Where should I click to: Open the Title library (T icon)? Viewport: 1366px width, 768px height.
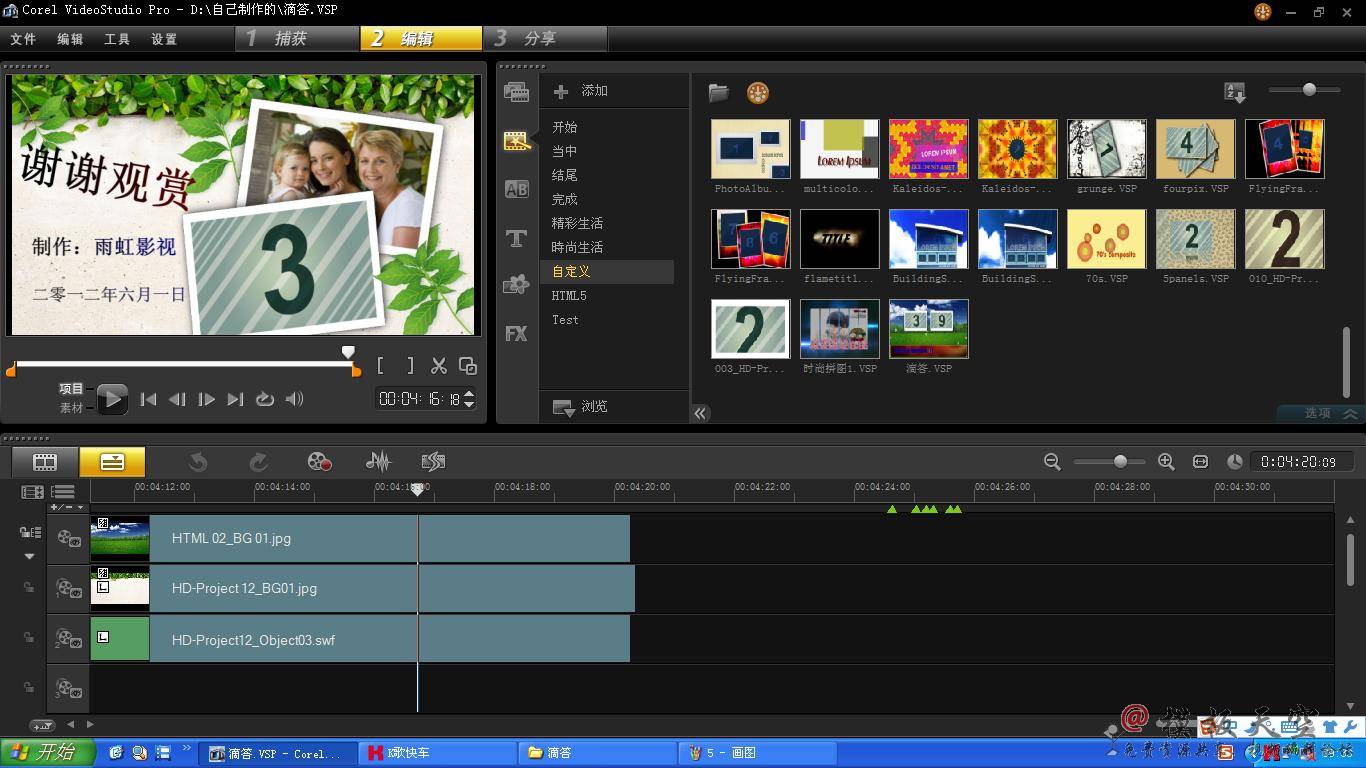coord(516,238)
